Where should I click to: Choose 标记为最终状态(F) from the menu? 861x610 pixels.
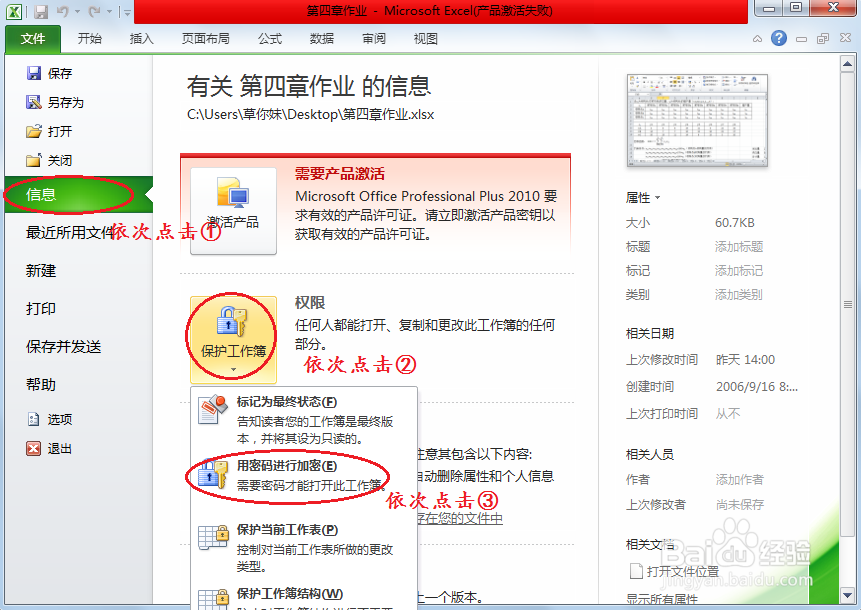304,419
